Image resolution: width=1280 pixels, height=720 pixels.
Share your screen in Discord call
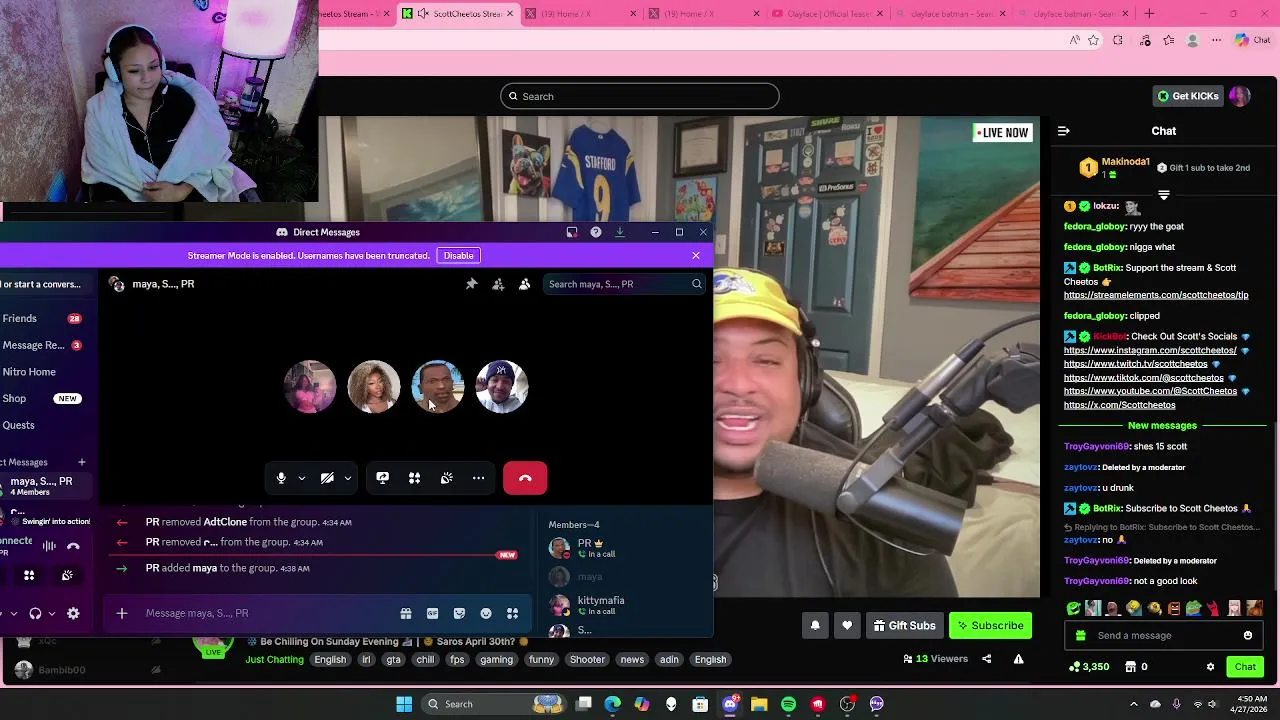(382, 478)
